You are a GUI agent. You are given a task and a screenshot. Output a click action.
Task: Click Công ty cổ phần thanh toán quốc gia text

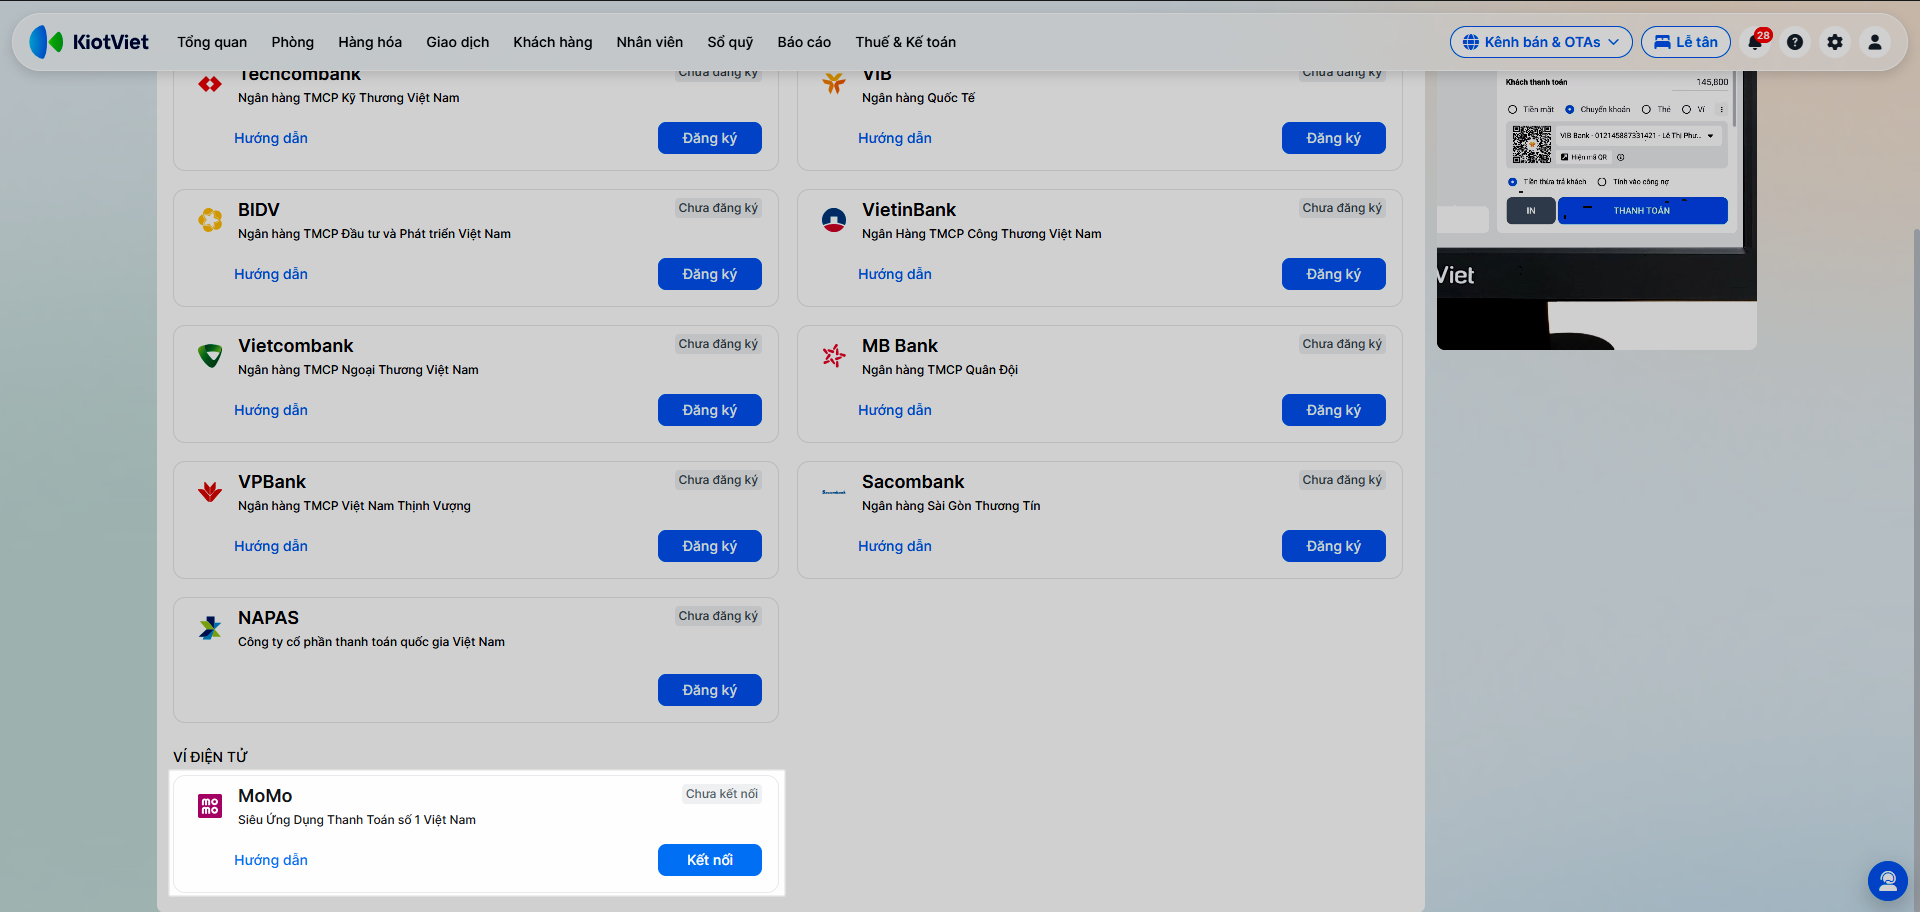[371, 642]
